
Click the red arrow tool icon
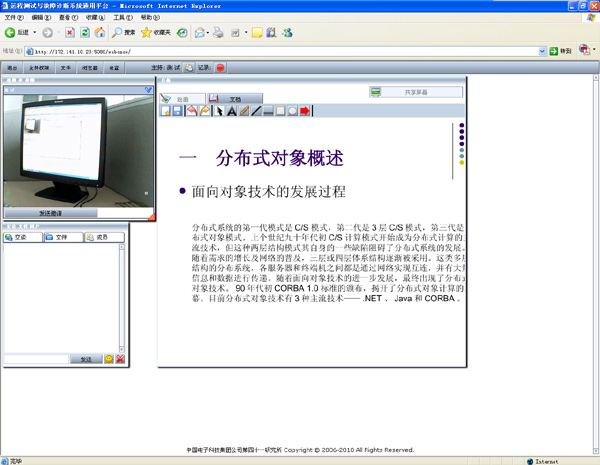point(305,111)
